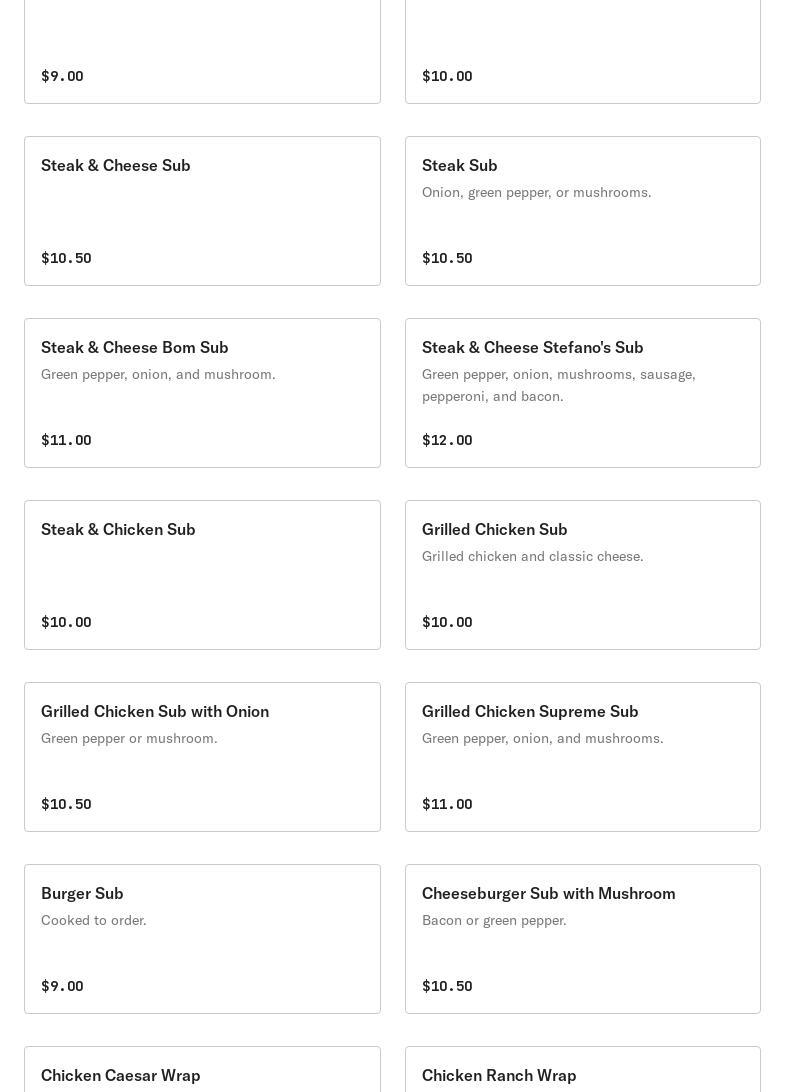Image resolution: width=785 pixels, height=1092 pixels.
Task: Click 'Grilled chicken and classic cheese.' description
Action: [x=532, y=556]
